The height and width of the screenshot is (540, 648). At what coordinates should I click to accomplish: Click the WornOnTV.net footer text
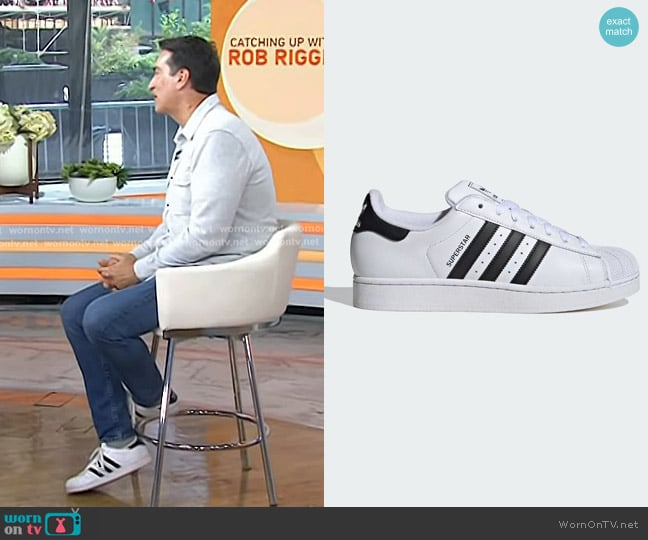pyautogui.click(x=598, y=524)
